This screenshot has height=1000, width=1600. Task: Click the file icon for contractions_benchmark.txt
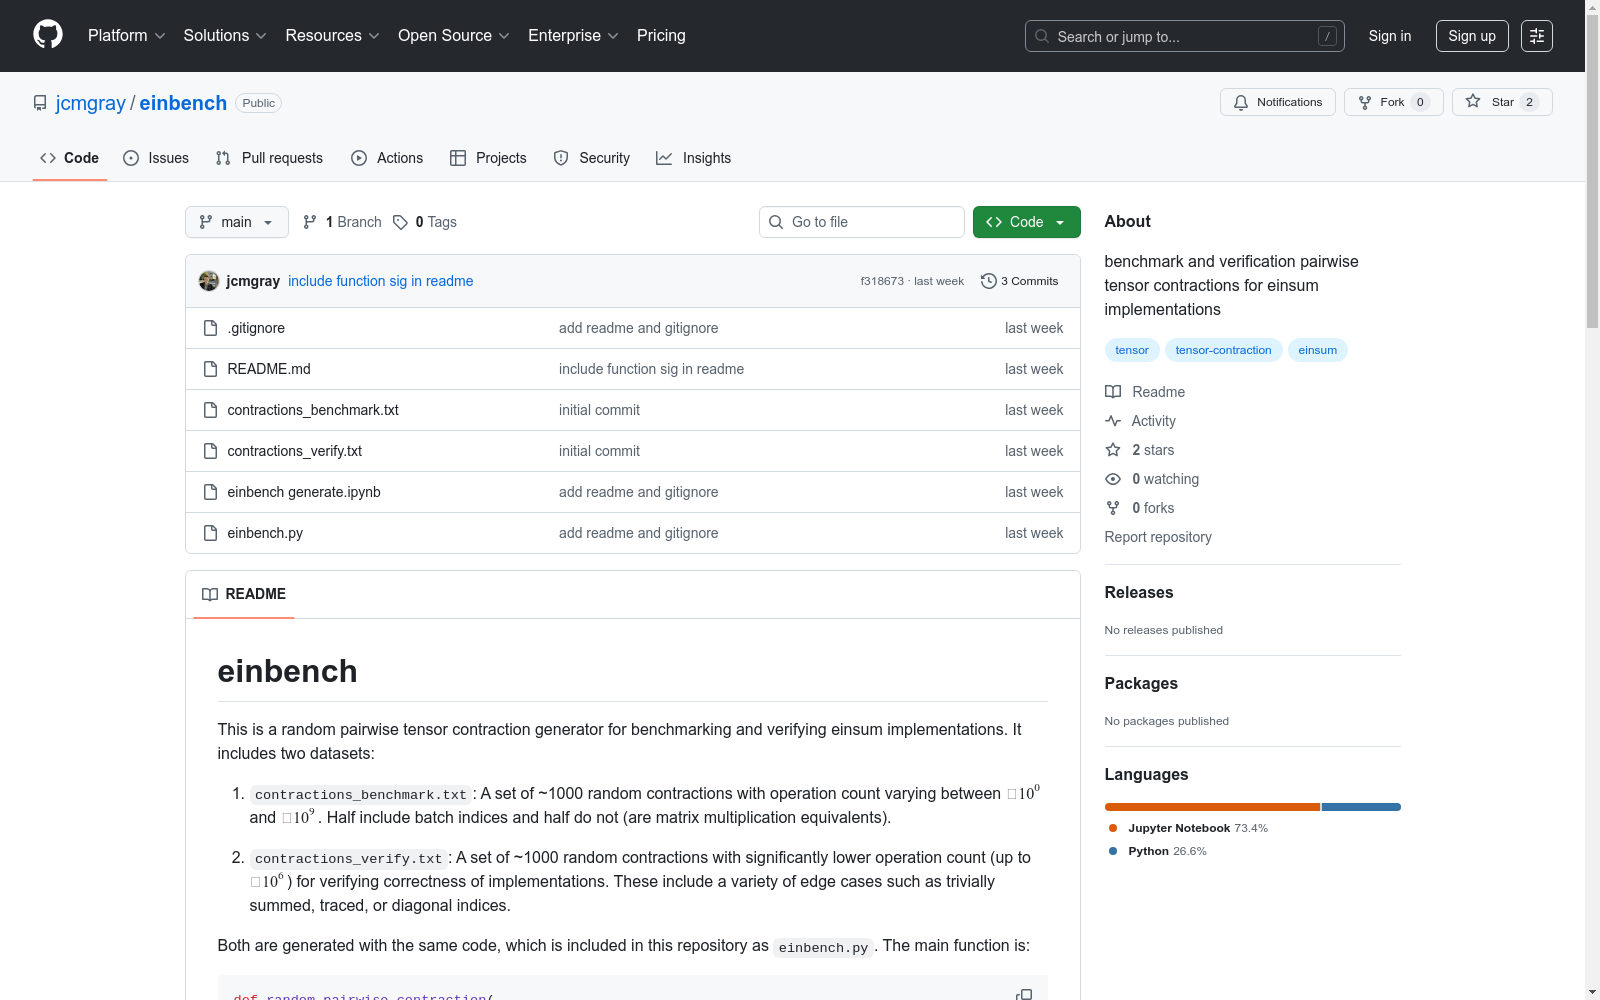click(x=210, y=410)
